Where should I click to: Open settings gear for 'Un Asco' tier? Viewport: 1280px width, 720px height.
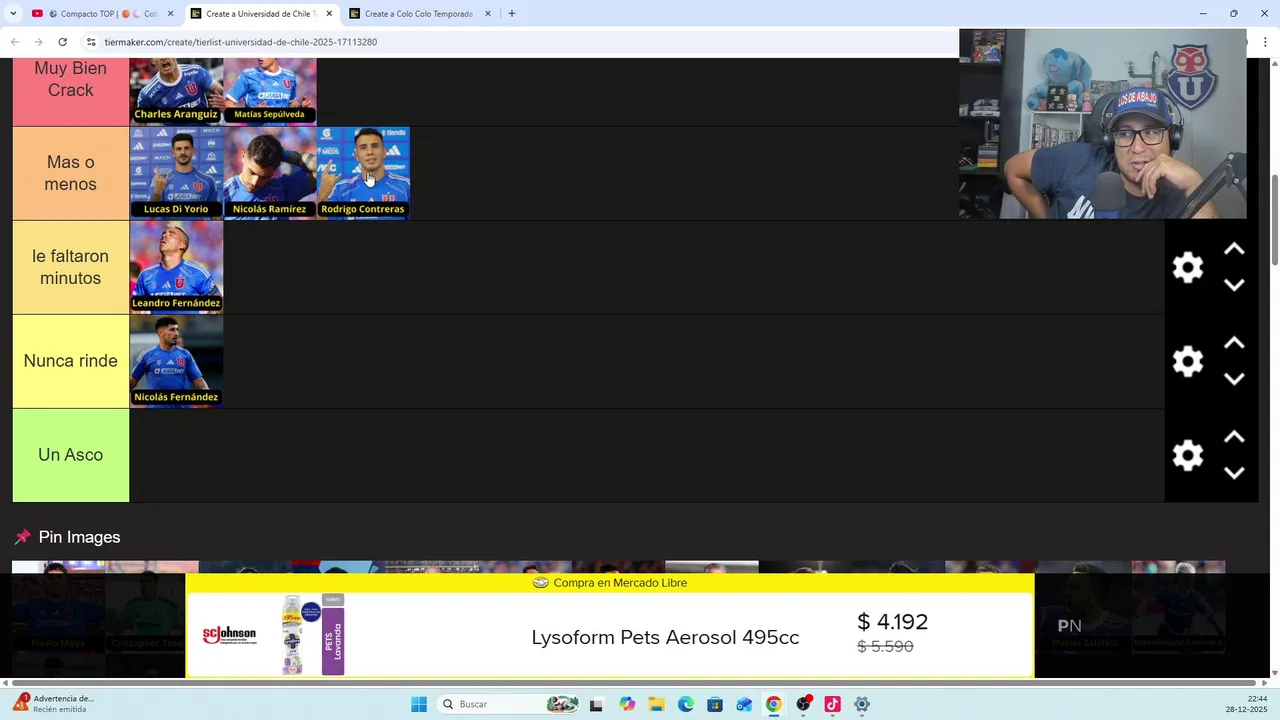(x=1188, y=455)
